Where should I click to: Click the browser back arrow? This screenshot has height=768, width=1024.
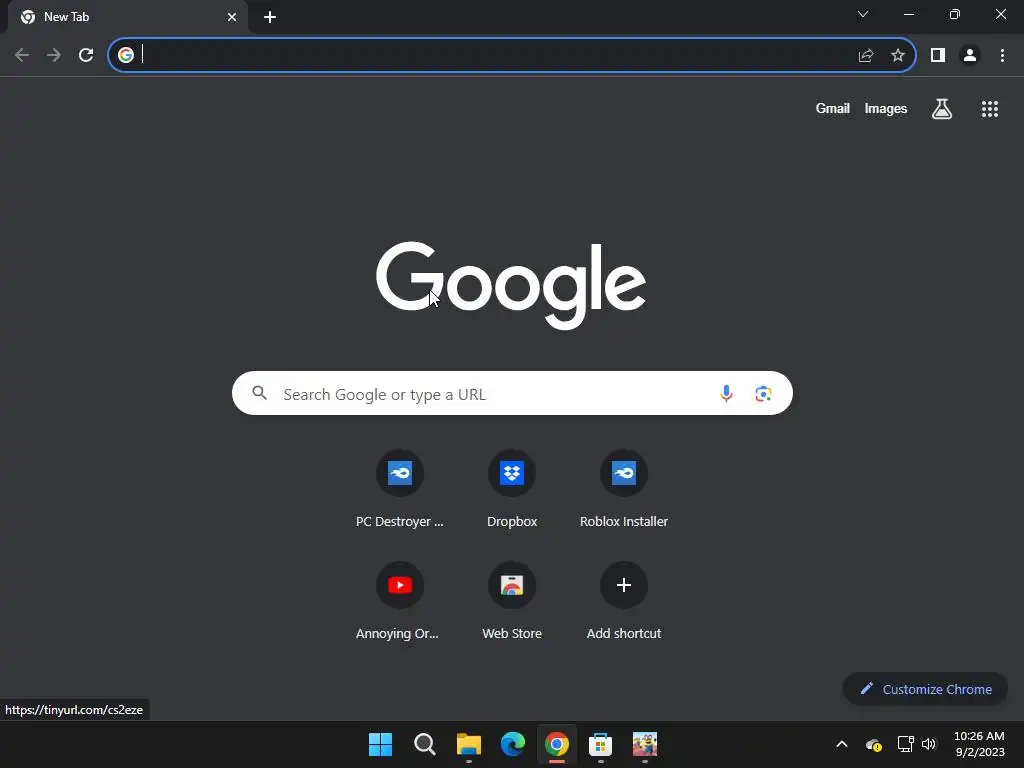coord(22,55)
